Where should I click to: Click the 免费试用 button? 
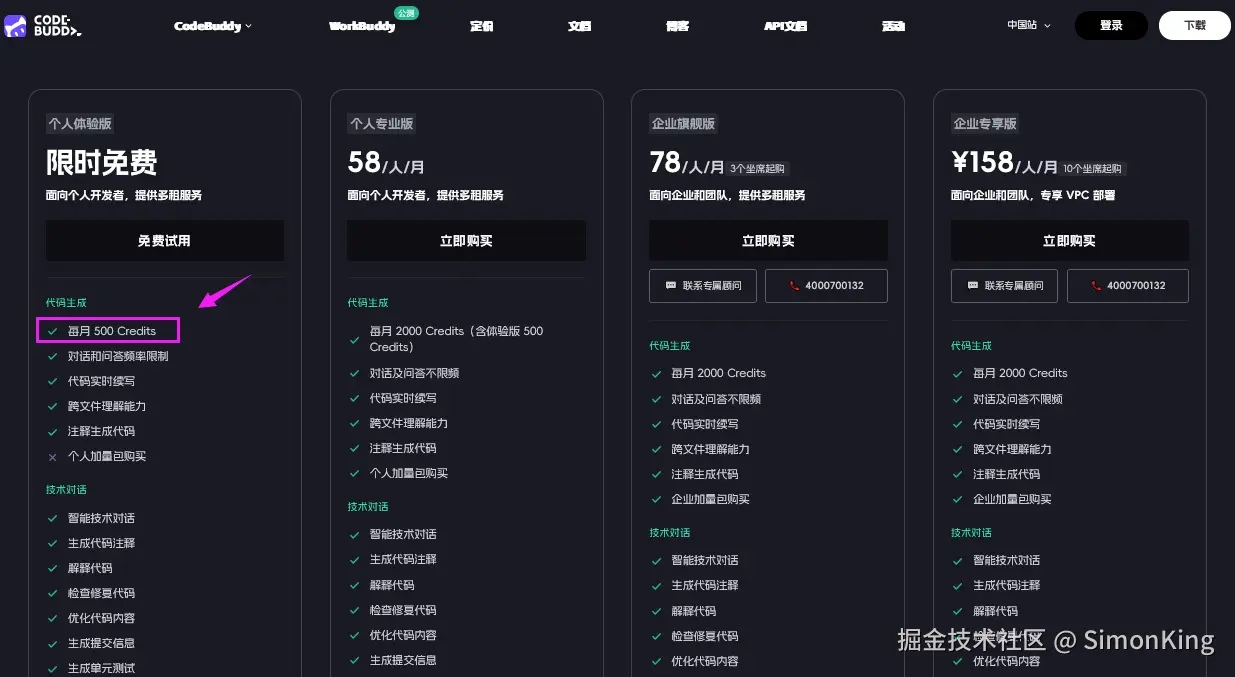point(165,241)
